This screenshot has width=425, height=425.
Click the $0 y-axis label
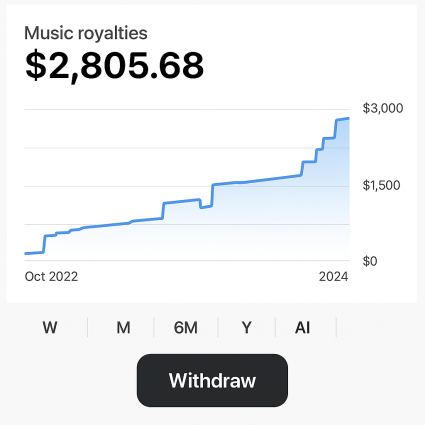(x=370, y=261)
